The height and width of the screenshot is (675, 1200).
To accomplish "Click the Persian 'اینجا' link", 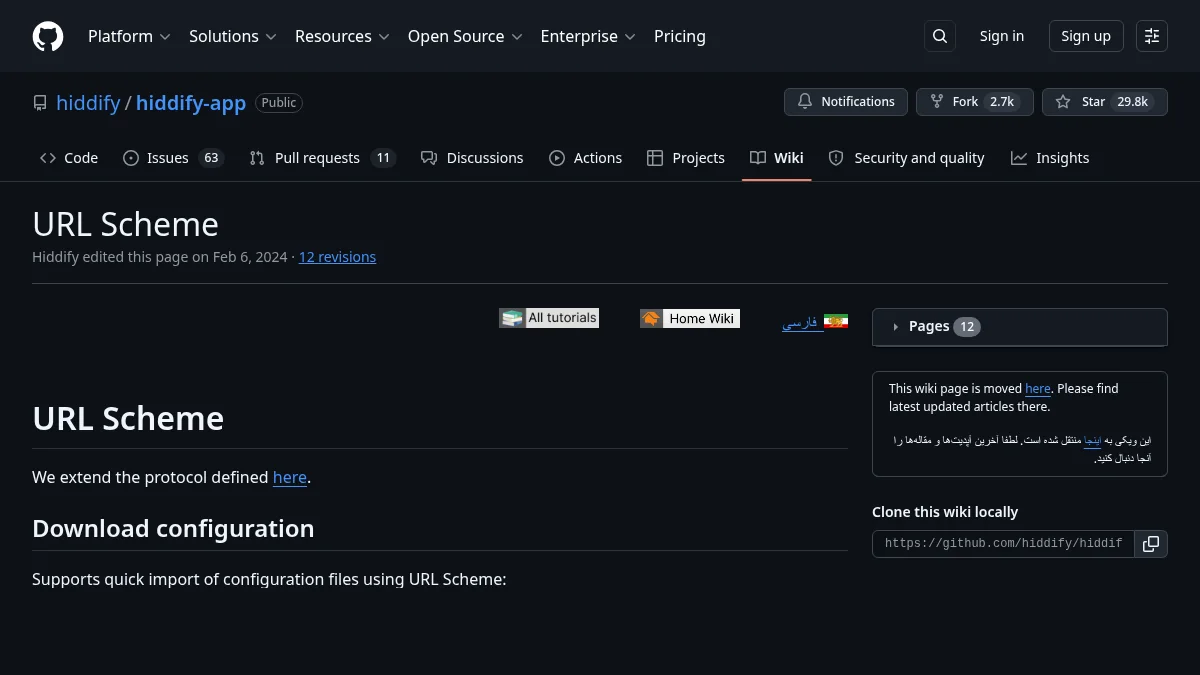I will pos(1092,440).
